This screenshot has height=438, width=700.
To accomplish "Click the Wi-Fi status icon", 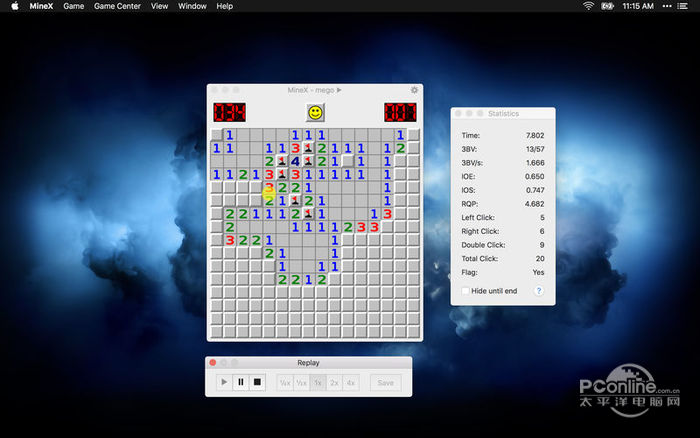I will (588, 6).
